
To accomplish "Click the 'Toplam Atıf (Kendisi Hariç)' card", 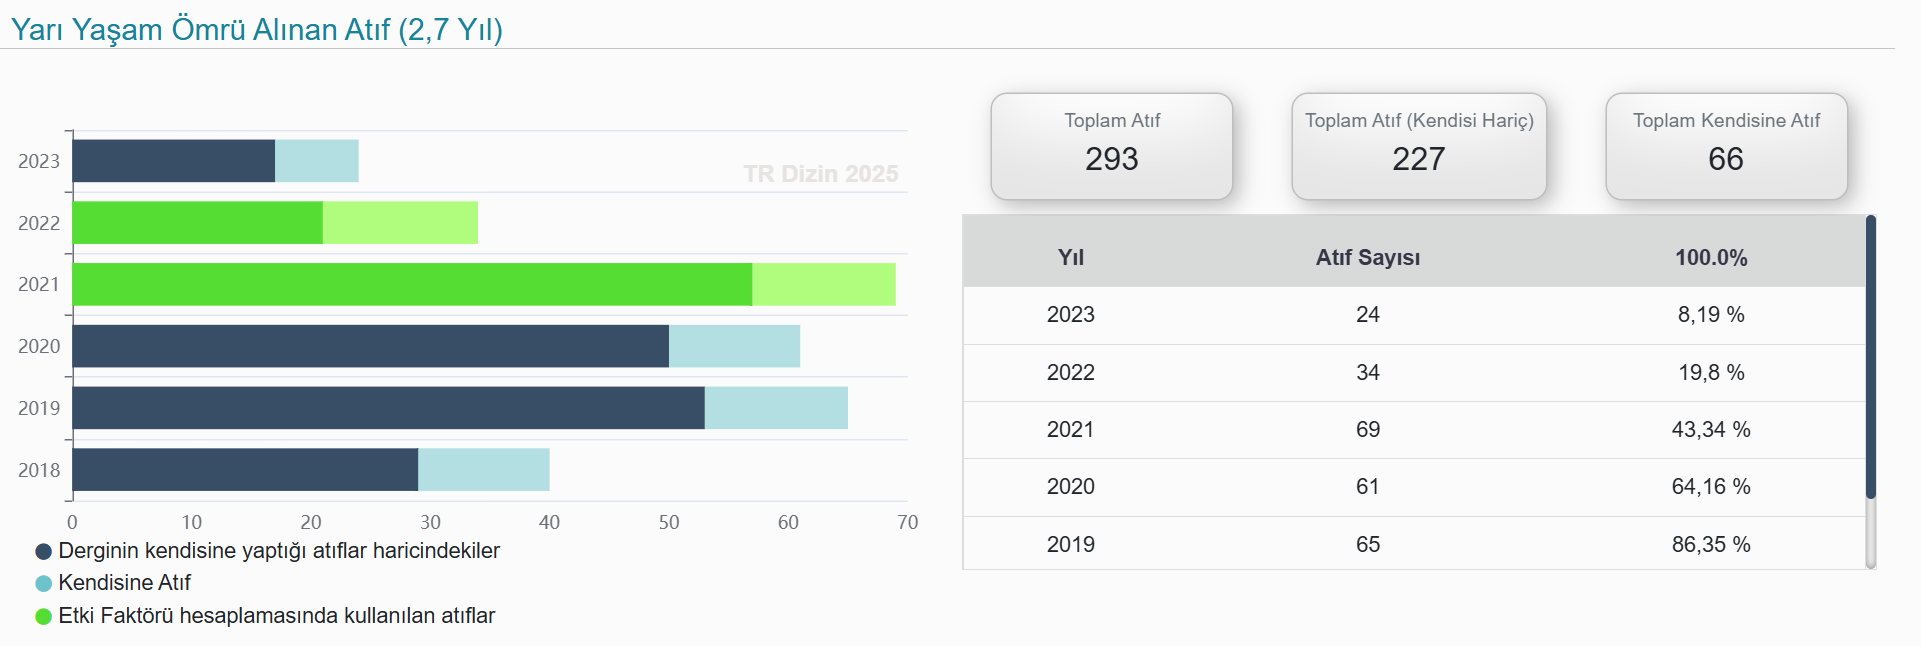I will click(1418, 146).
